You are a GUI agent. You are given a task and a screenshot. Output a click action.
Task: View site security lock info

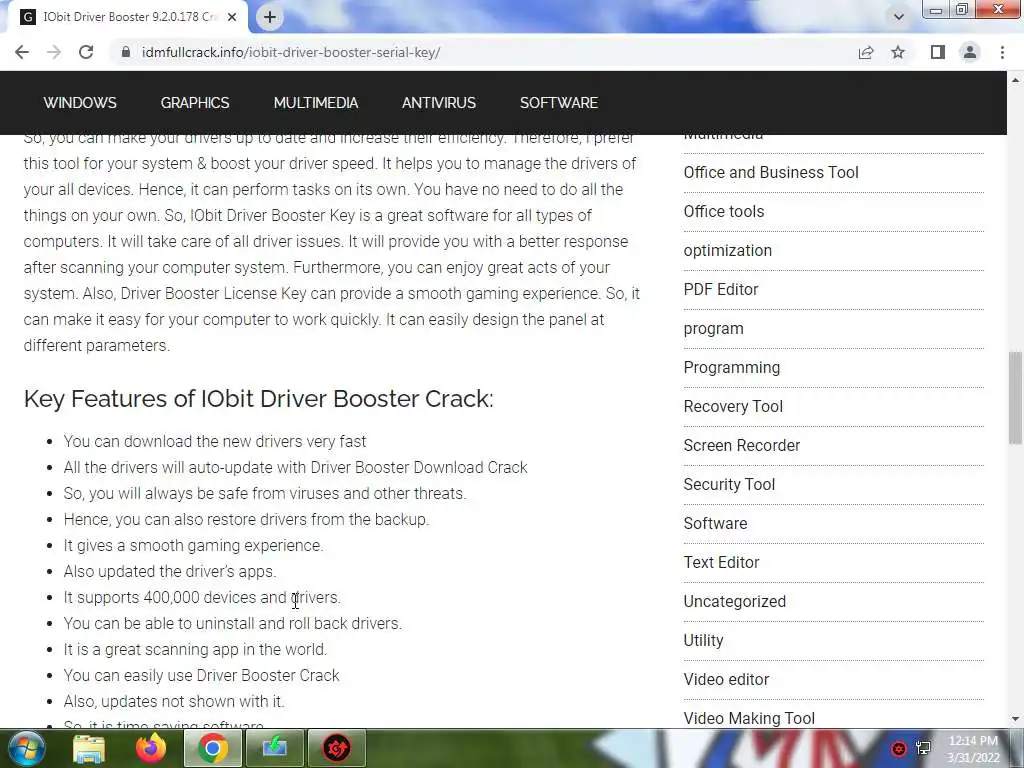pyautogui.click(x=126, y=52)
